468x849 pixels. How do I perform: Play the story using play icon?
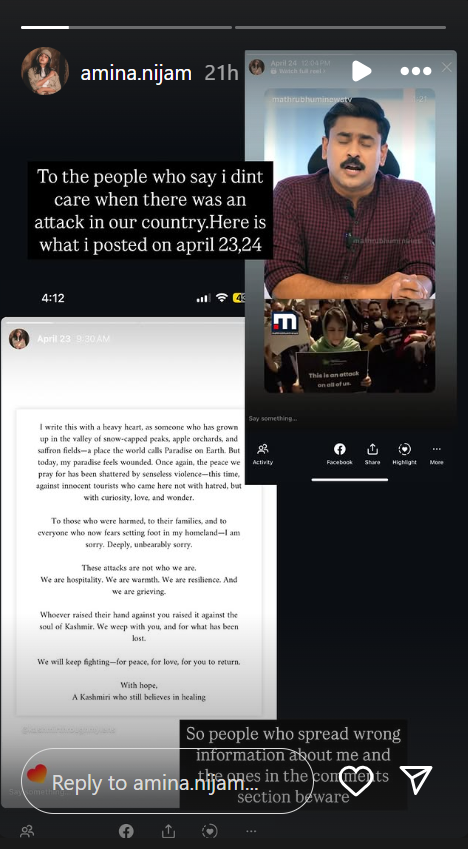pyautogui.click(x=361, y=71)
